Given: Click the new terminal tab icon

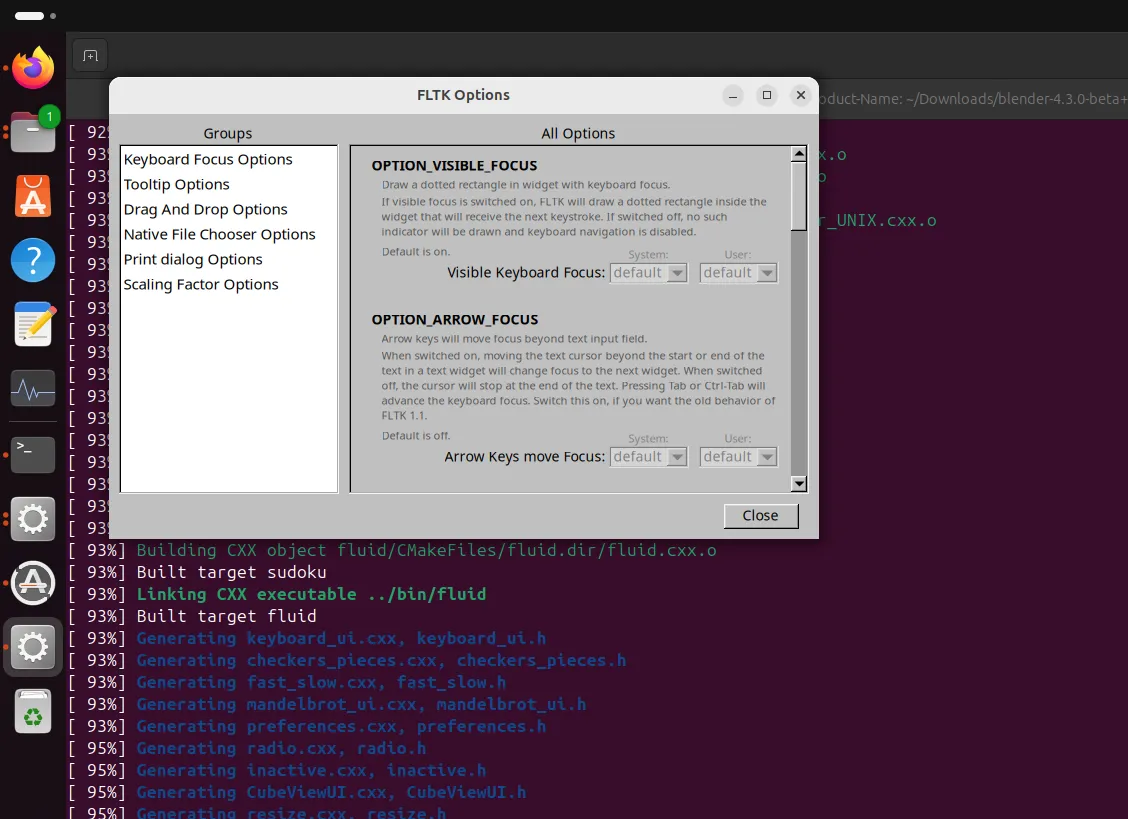Looking at the screenshot, I should (90, 56).
